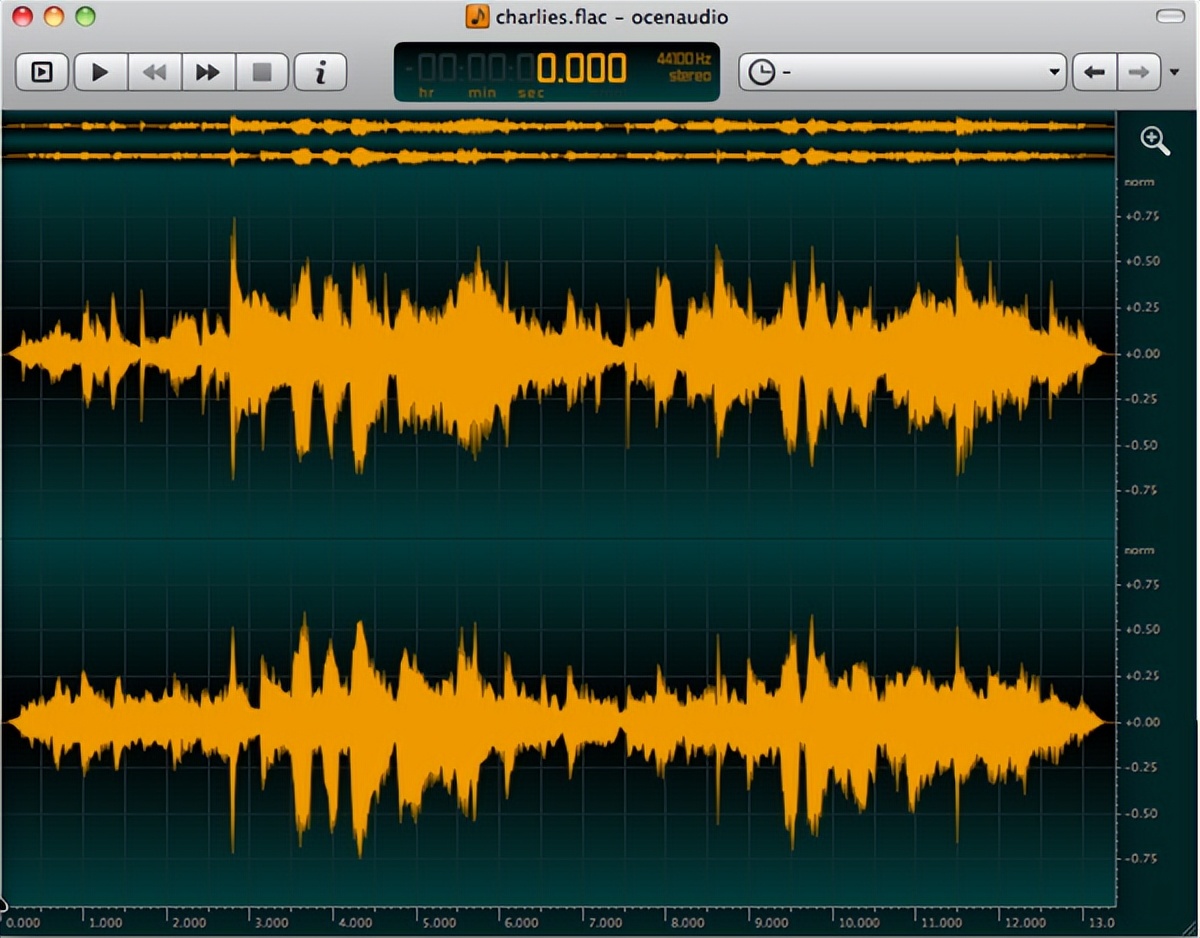Click the magnifier zoom icon beside overview

click(x=1155, y=140)
